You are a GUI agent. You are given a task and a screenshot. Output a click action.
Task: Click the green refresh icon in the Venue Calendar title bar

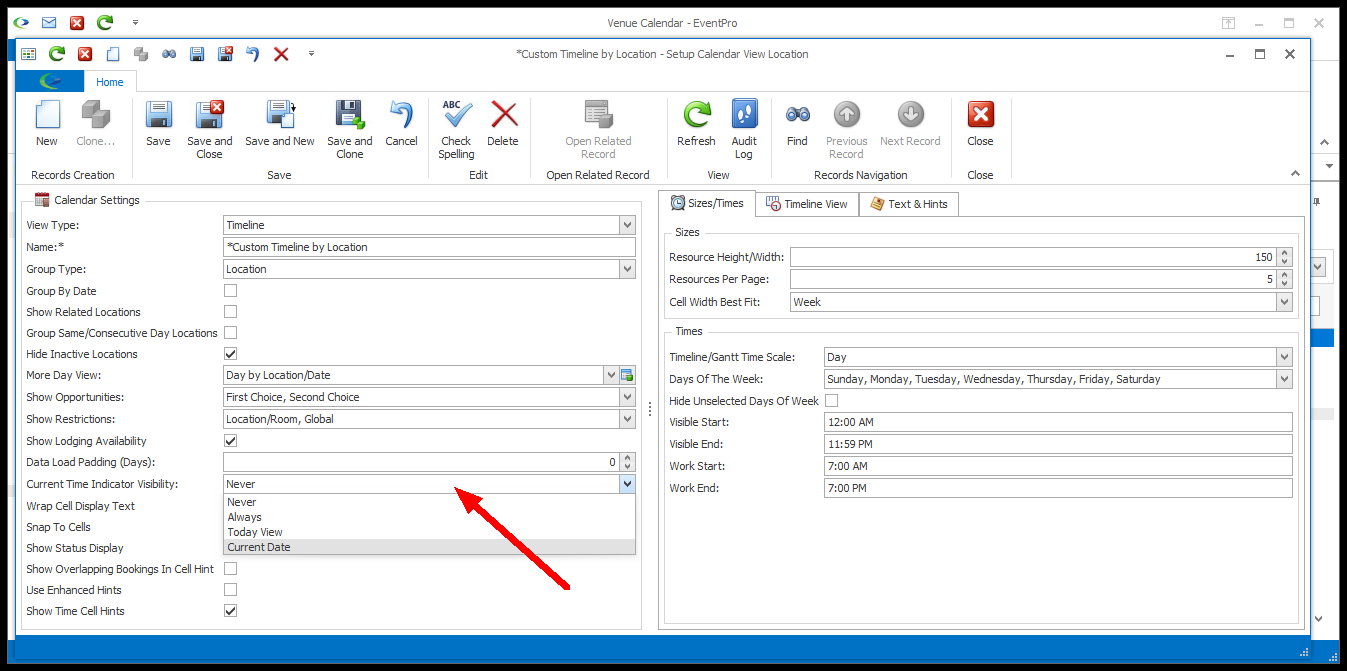click(x=105, y=23)
